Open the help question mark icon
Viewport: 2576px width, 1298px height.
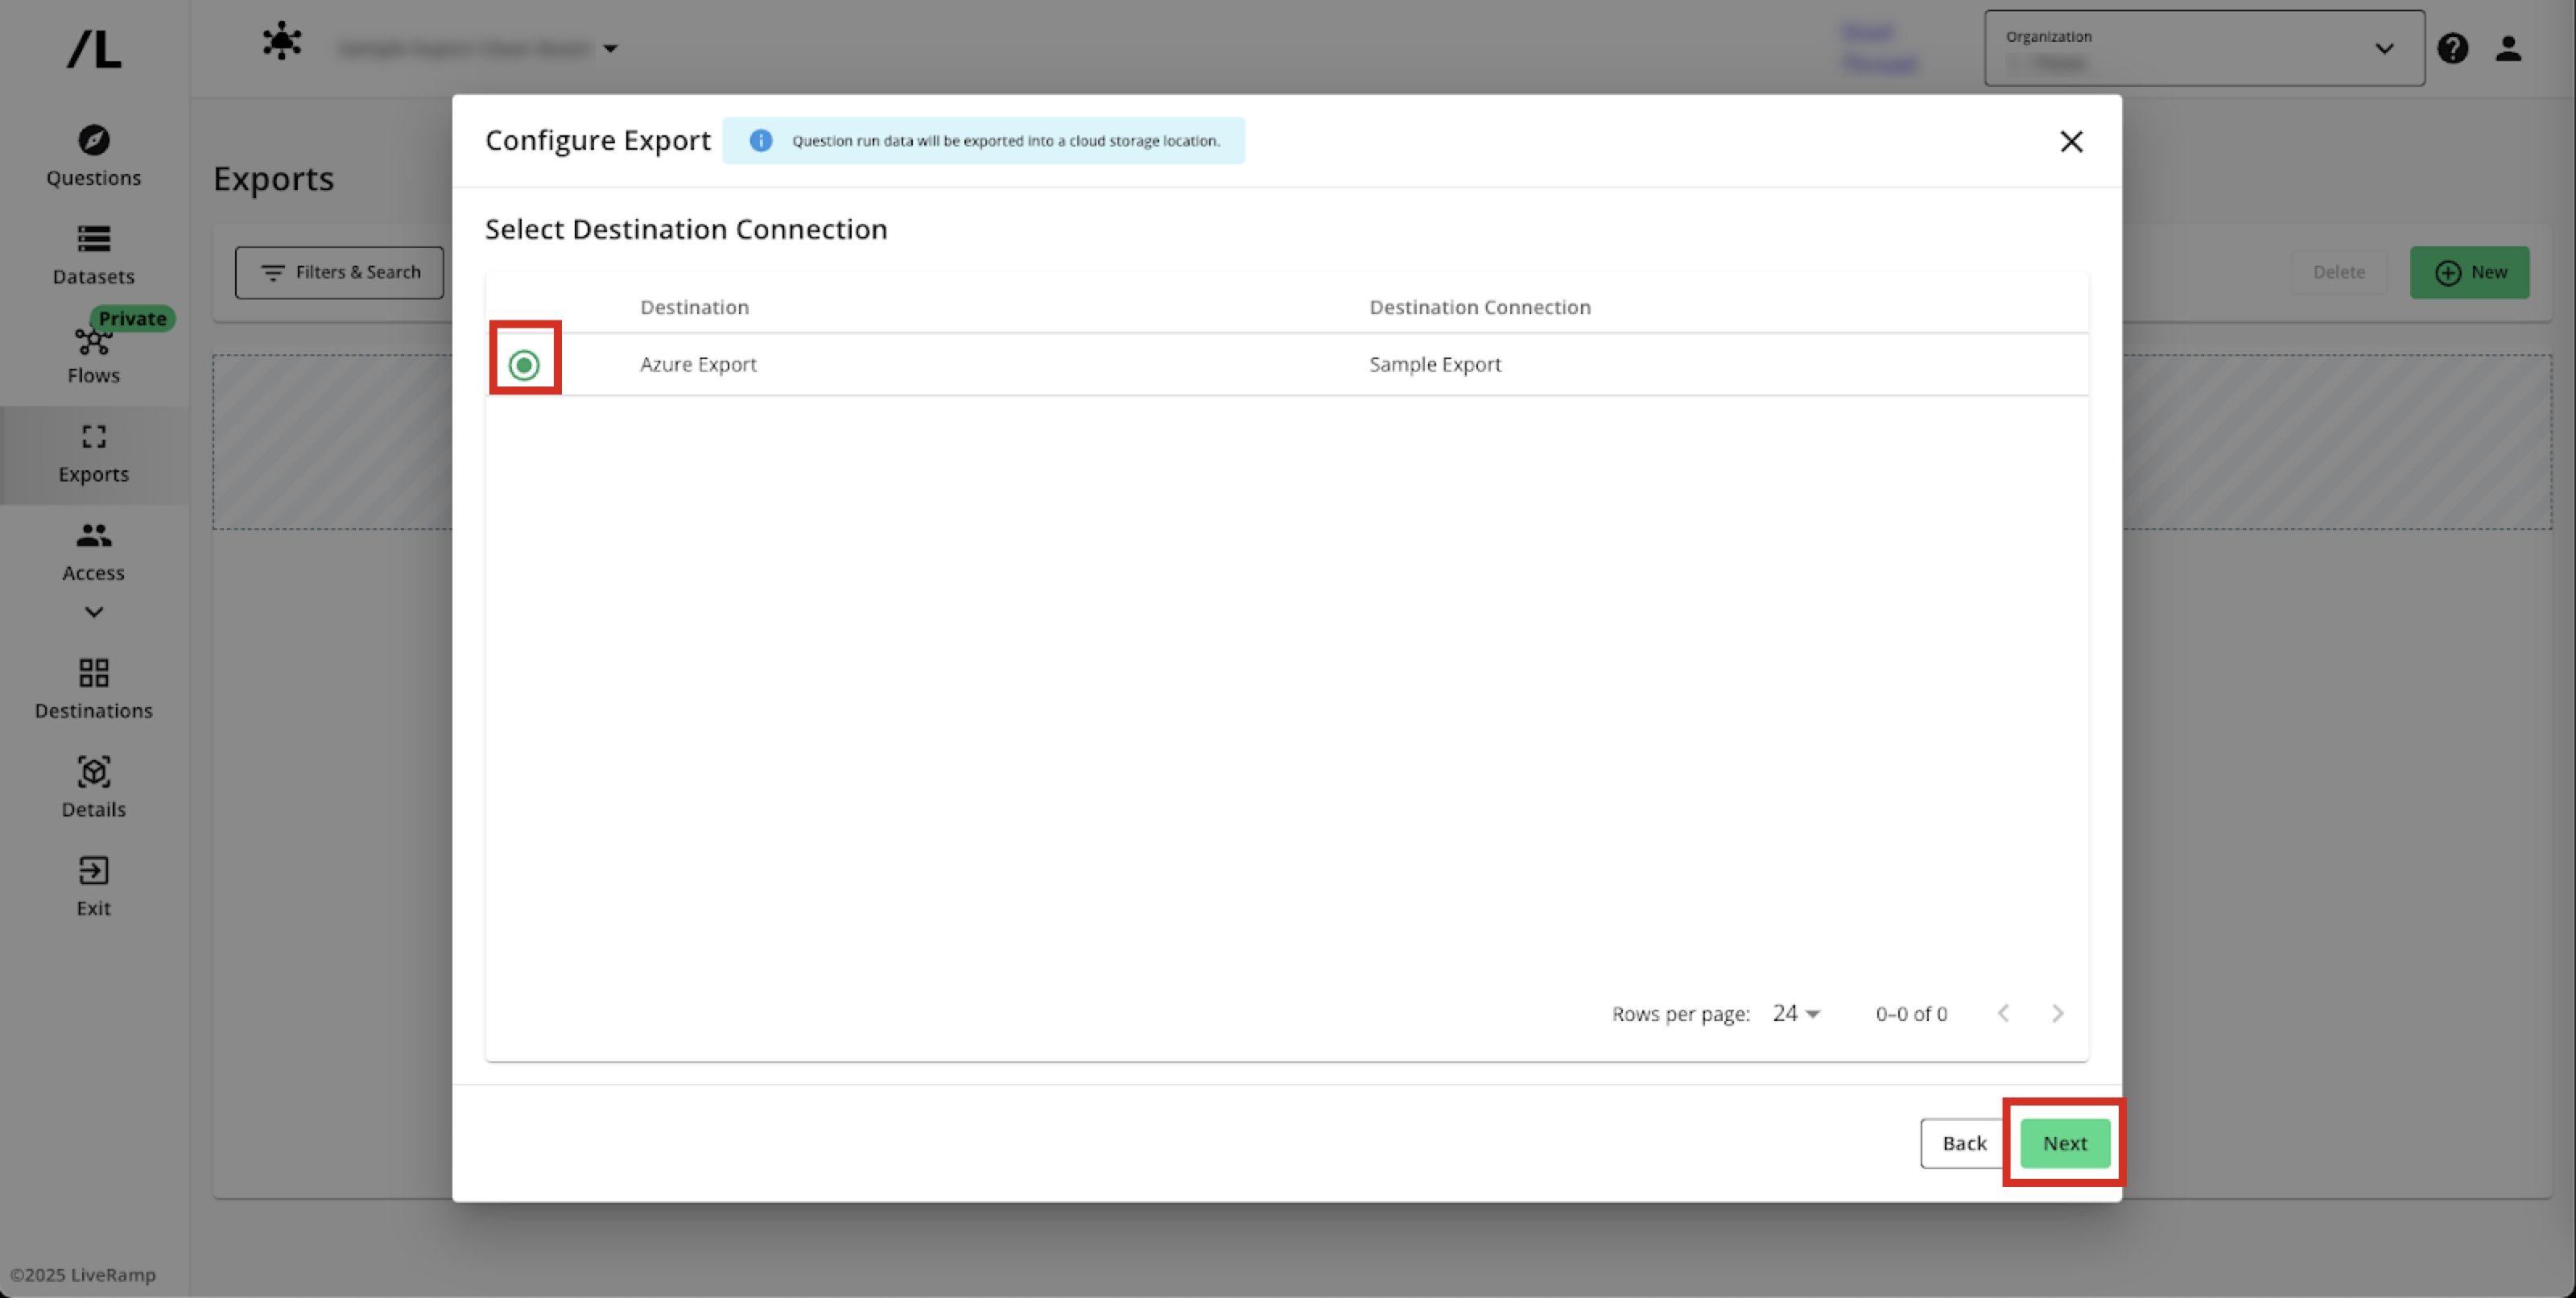[2452, 48]
